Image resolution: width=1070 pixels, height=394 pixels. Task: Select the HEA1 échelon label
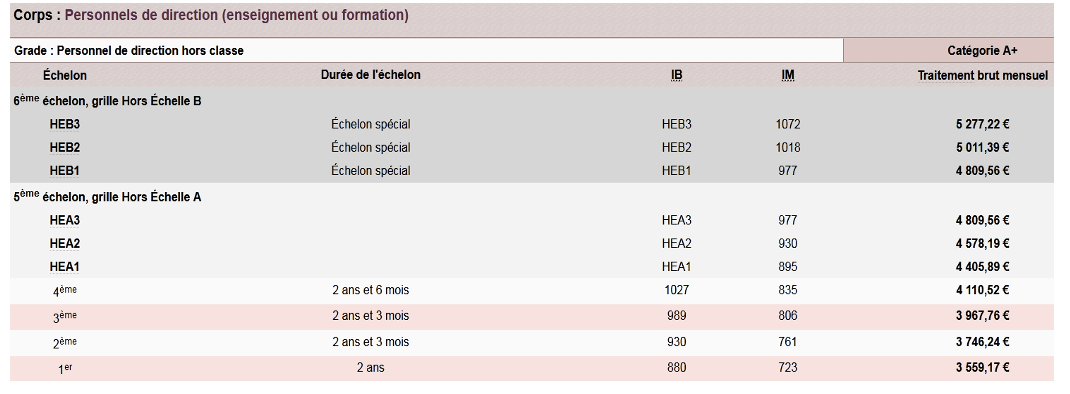pyautogui.click(x=65, y=266)
